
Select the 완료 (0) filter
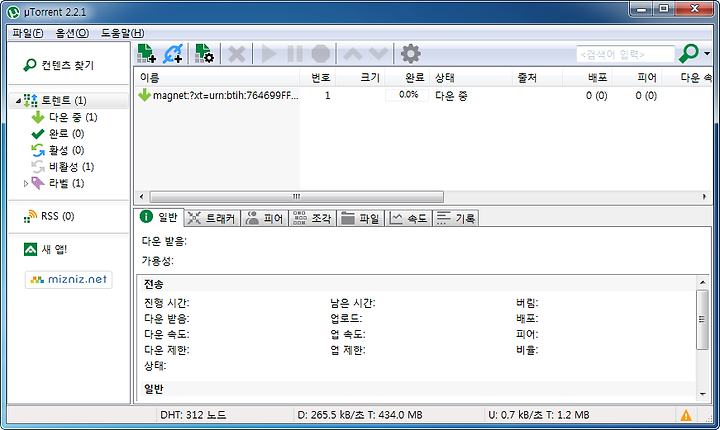[x=58, y=134]
